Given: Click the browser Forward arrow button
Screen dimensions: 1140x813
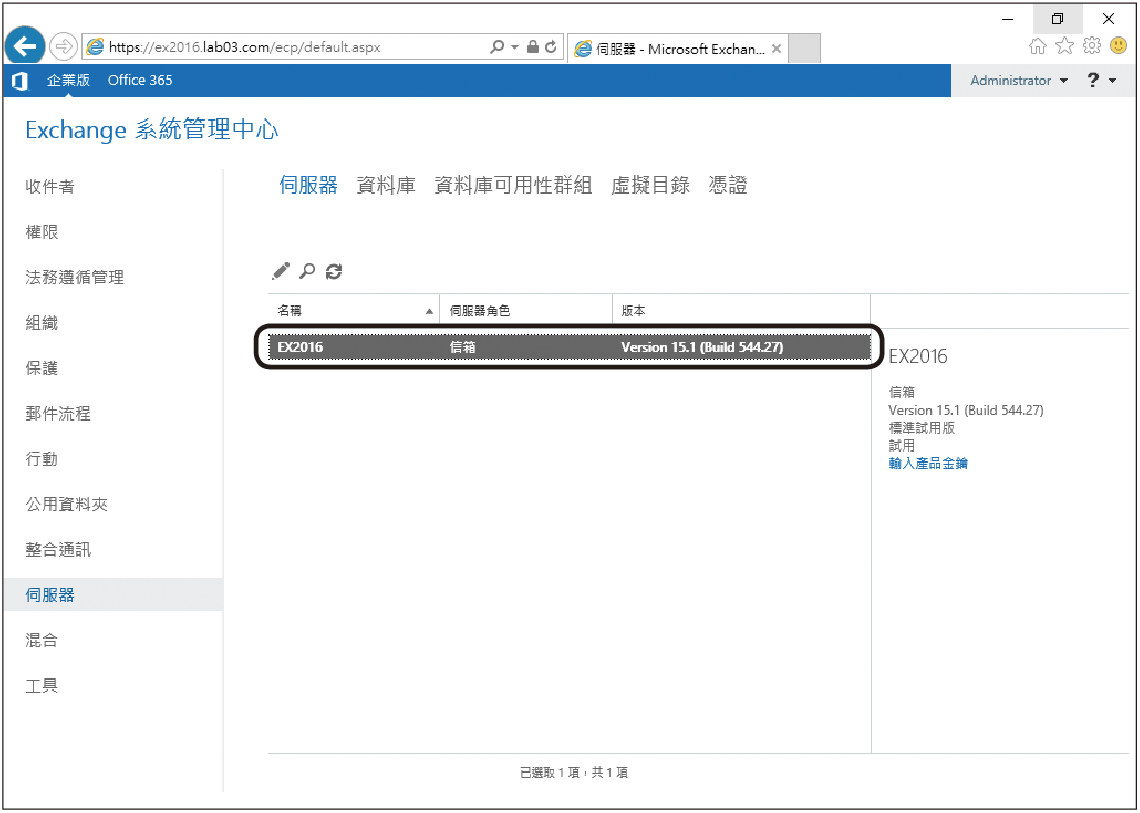Looking at the screenshot, I should 64,47.
